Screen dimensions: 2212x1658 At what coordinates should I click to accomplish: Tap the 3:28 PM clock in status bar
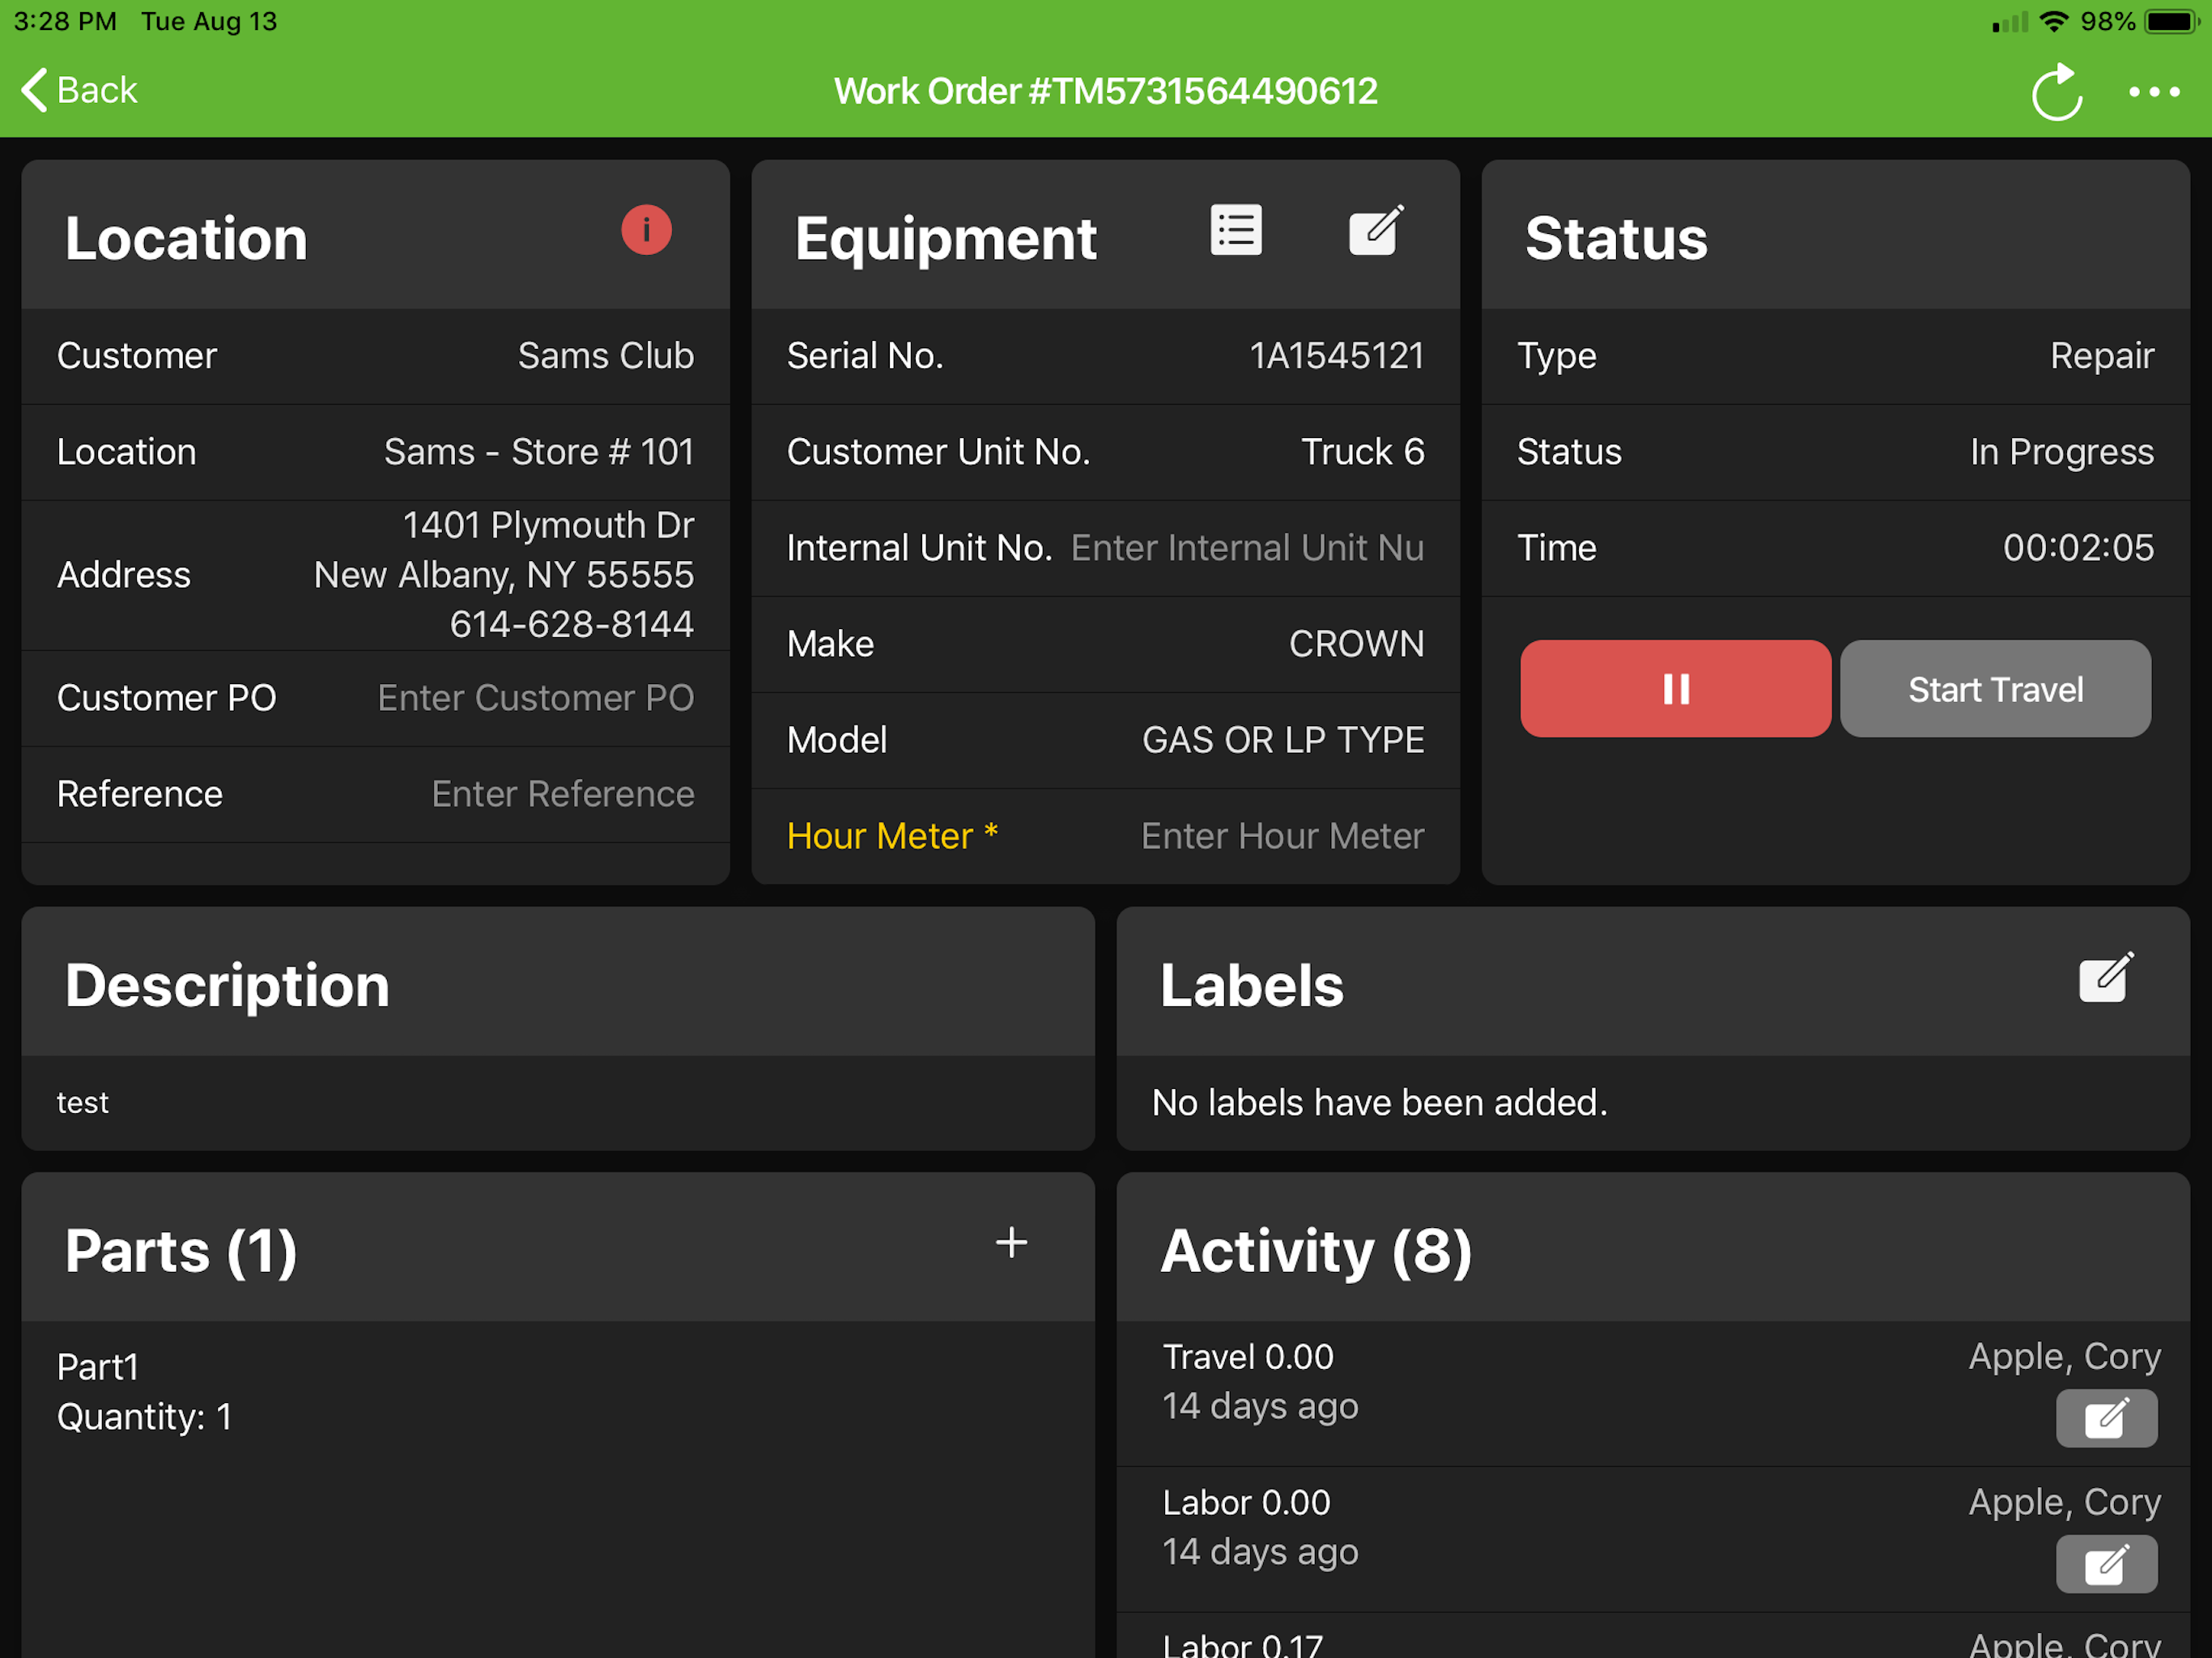coord(65,21)
